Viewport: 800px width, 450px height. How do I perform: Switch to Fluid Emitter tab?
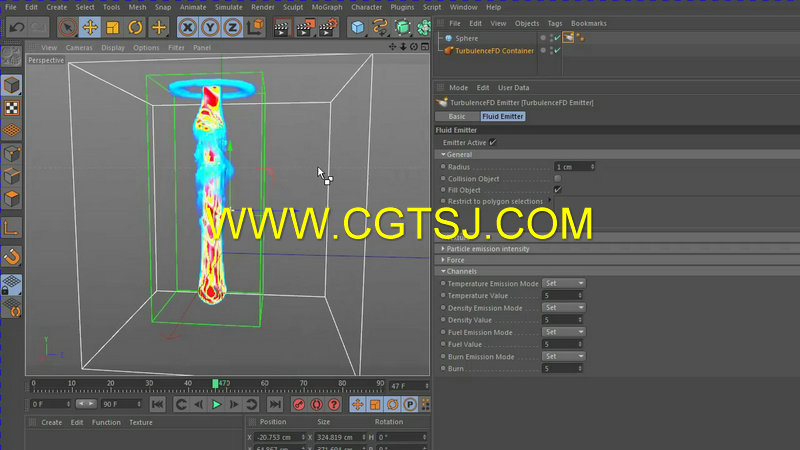pyautogui.click(x=503, y=116)
